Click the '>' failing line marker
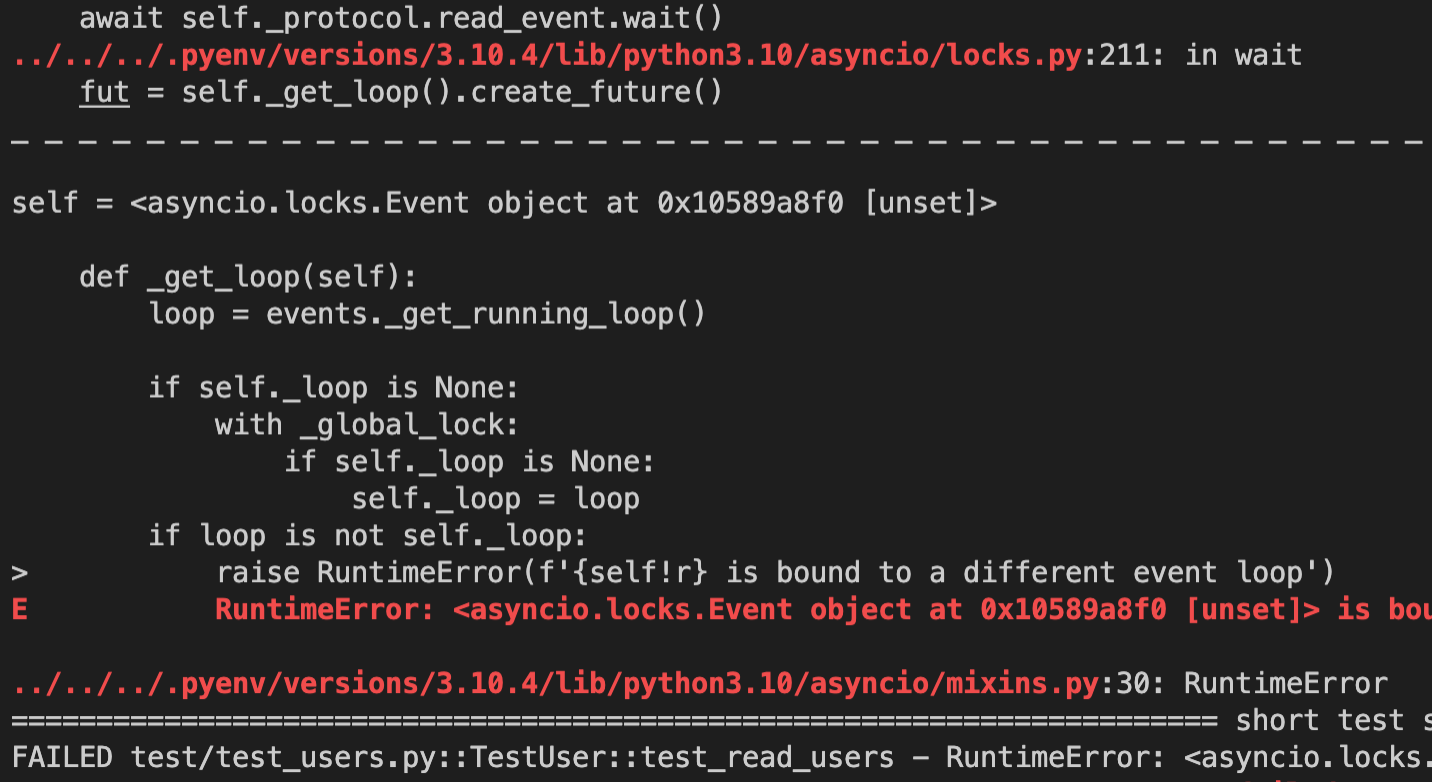1432x782 pixels. click(20, 573)
